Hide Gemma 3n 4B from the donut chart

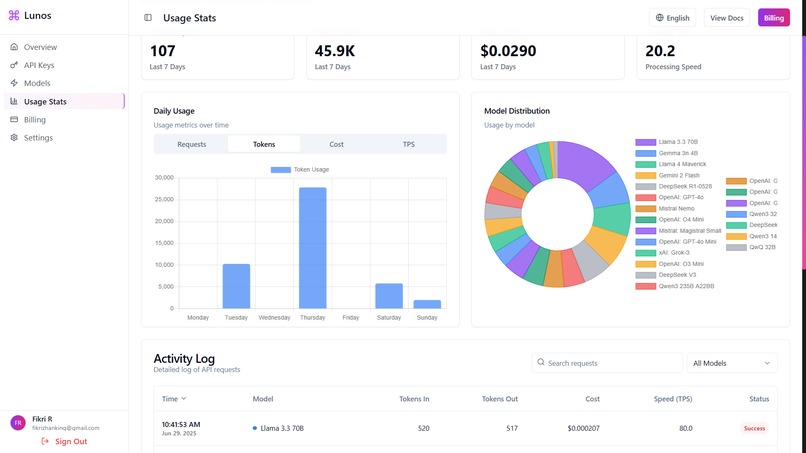(667, 153)
